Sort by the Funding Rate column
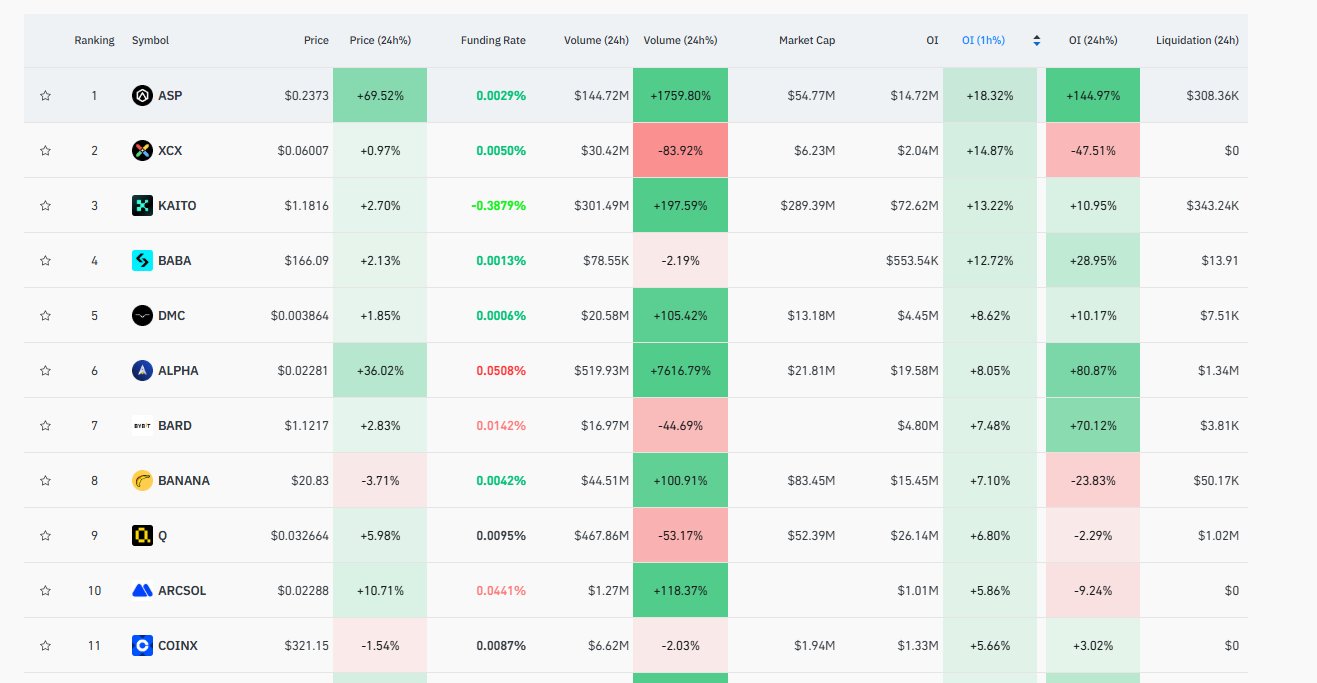This screenshot has height=683, width=1317. click(493, 41)
